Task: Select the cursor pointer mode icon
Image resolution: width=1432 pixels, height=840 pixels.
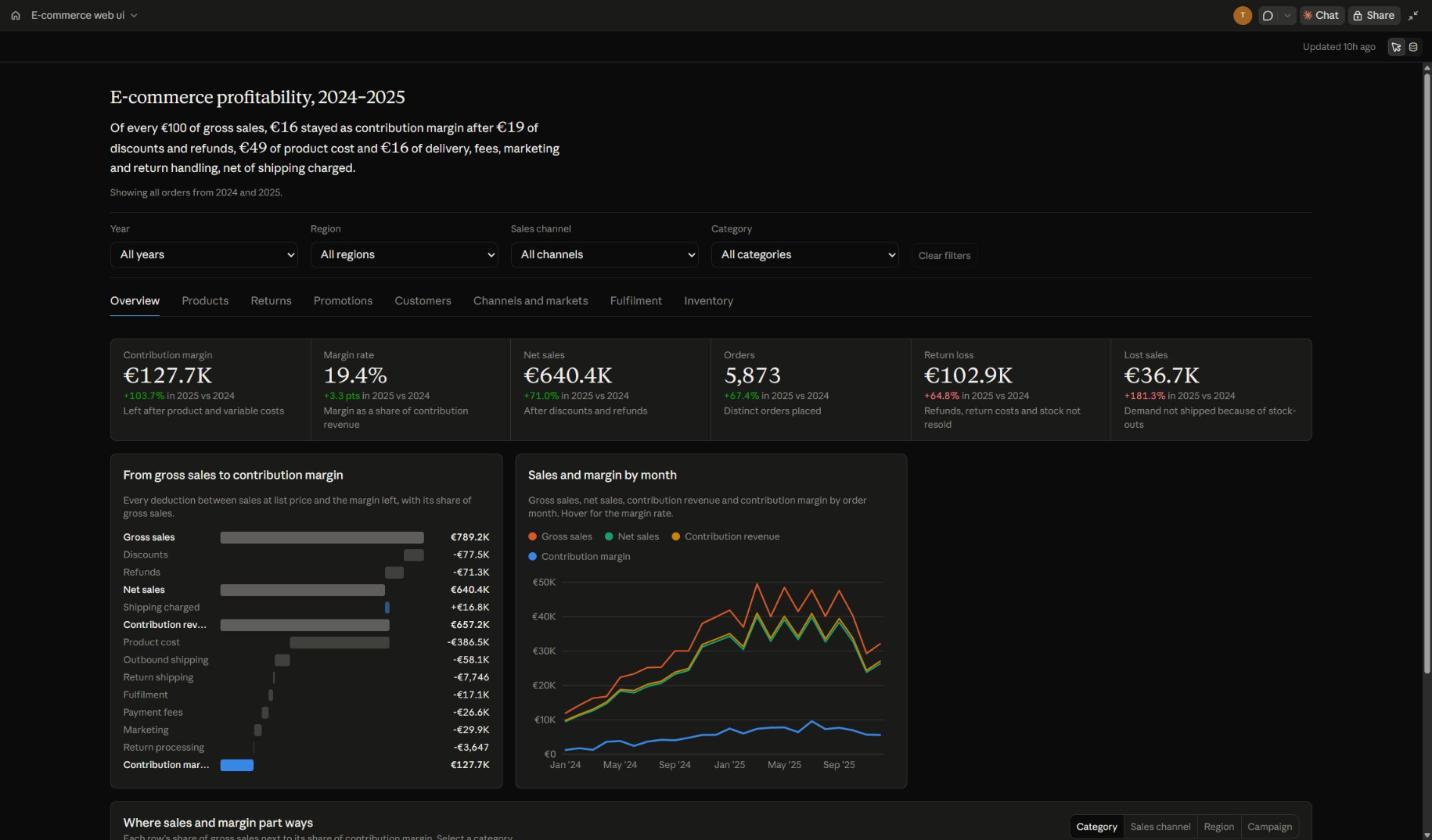Action: [1396, 47]
